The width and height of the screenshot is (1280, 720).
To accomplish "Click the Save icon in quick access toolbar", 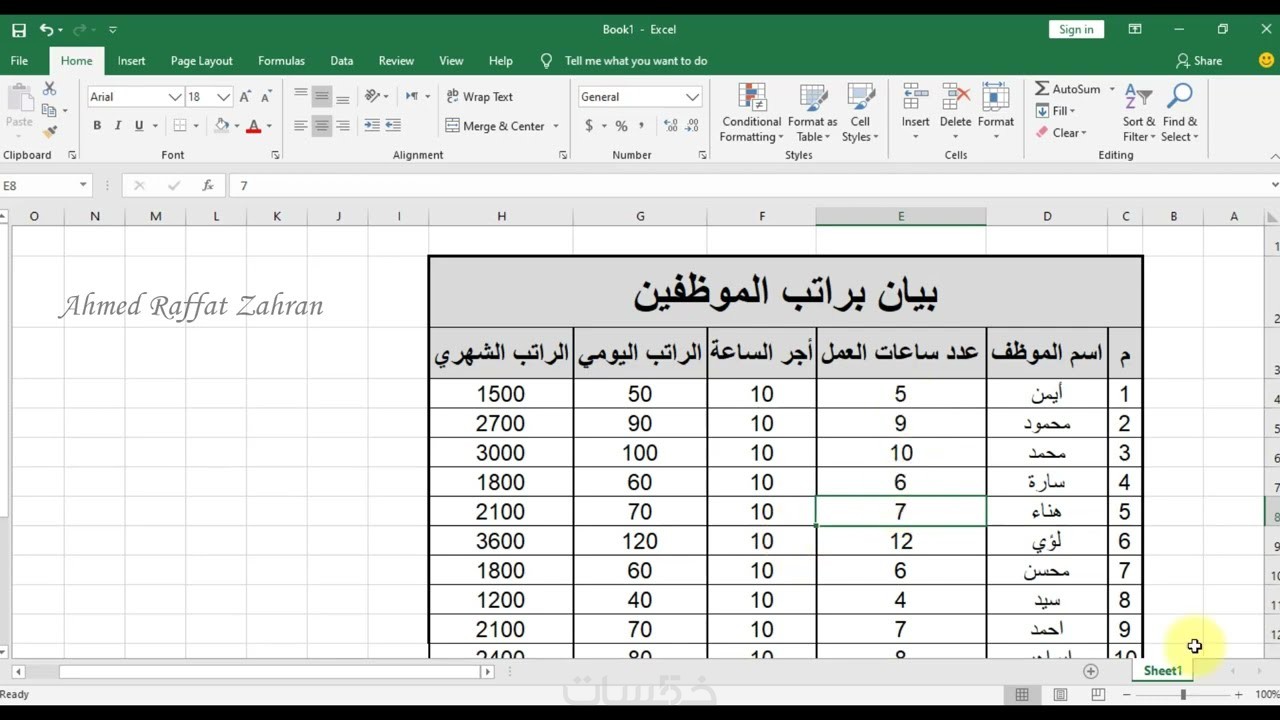I will point(19,30).
